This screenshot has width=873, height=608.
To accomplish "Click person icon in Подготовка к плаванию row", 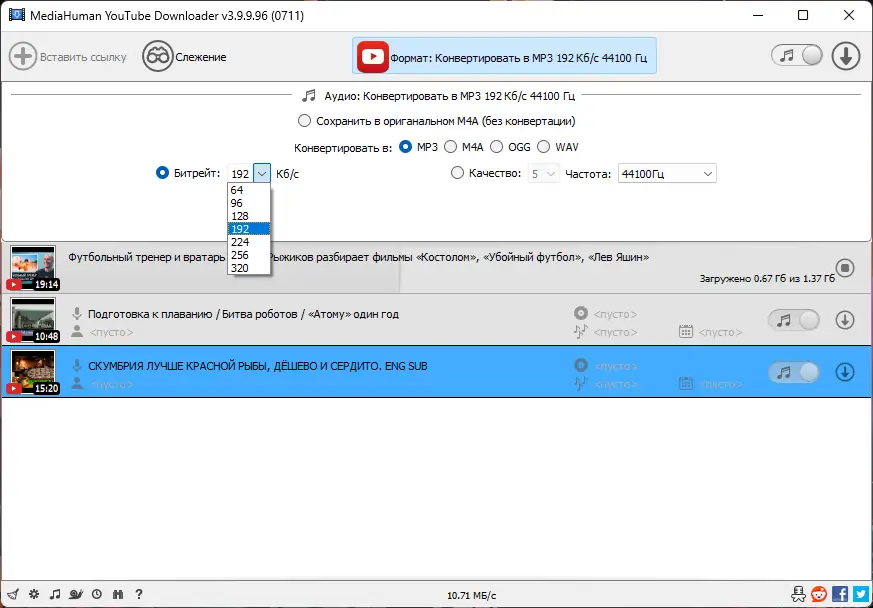I will pyautogui.click(x=77, y=332).
